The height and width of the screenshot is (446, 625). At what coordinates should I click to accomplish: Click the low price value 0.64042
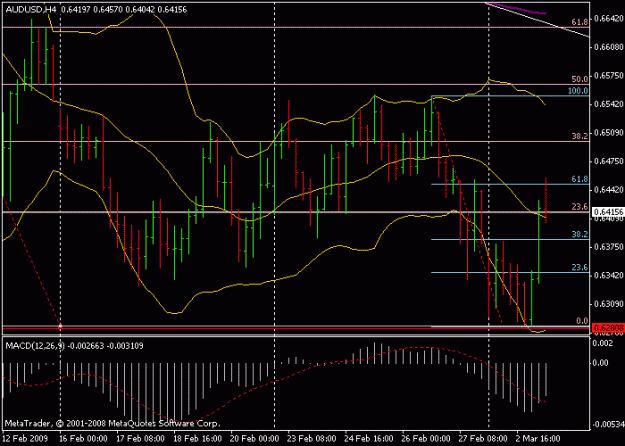click(x=140, y=9)
